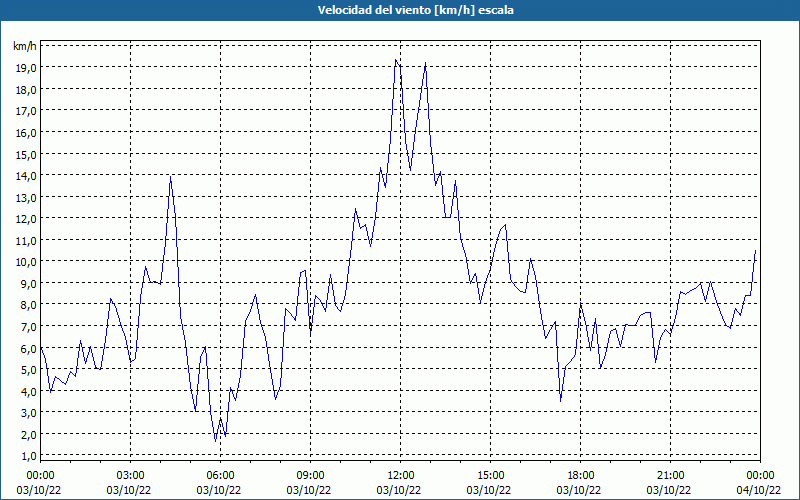
Task: Pick the '16,0' axis value
Action: point(27,133)
